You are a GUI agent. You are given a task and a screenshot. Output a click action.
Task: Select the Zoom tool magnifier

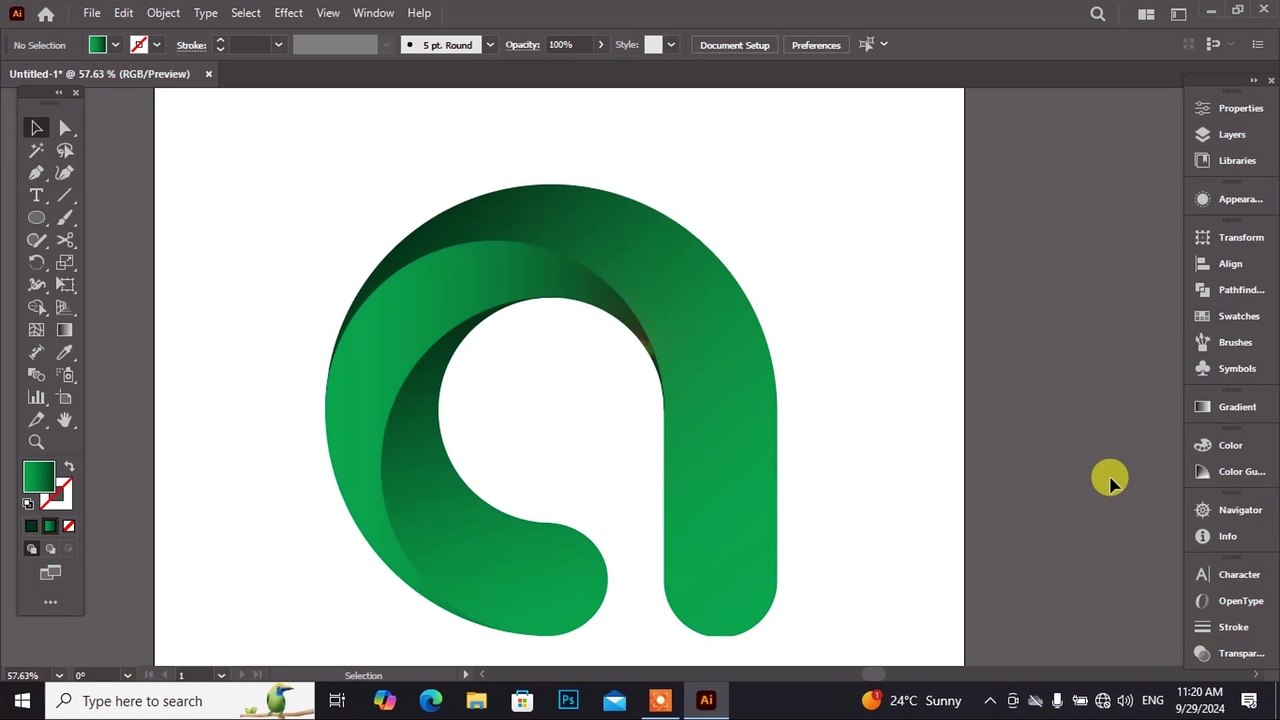[36, 442]
